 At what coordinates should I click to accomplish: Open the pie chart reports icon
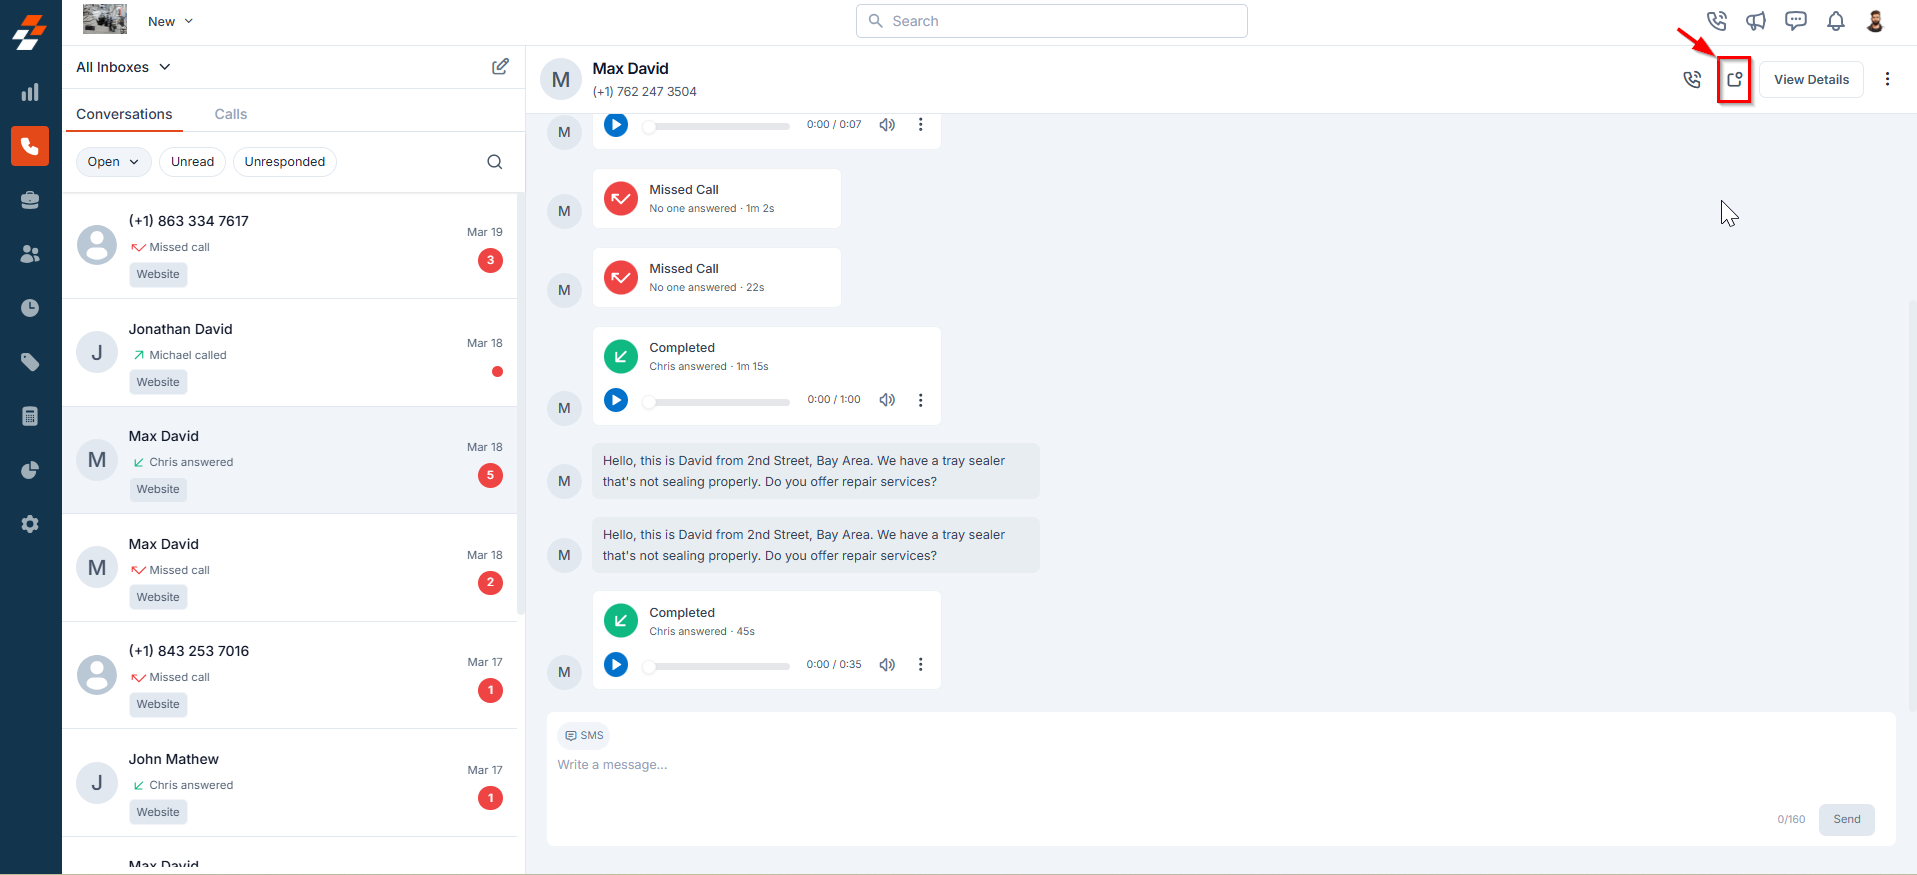point(30,470)
